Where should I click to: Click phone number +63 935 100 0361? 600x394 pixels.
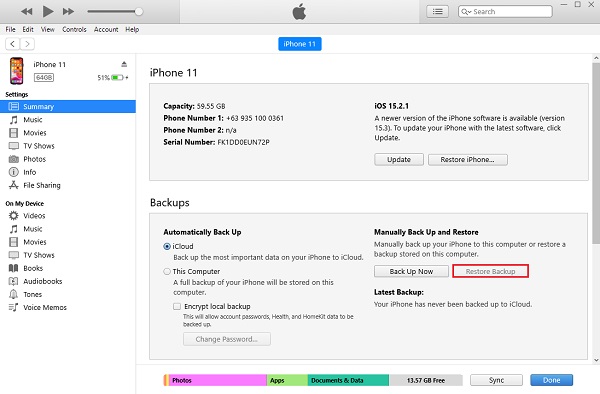[x=255, y=118]
